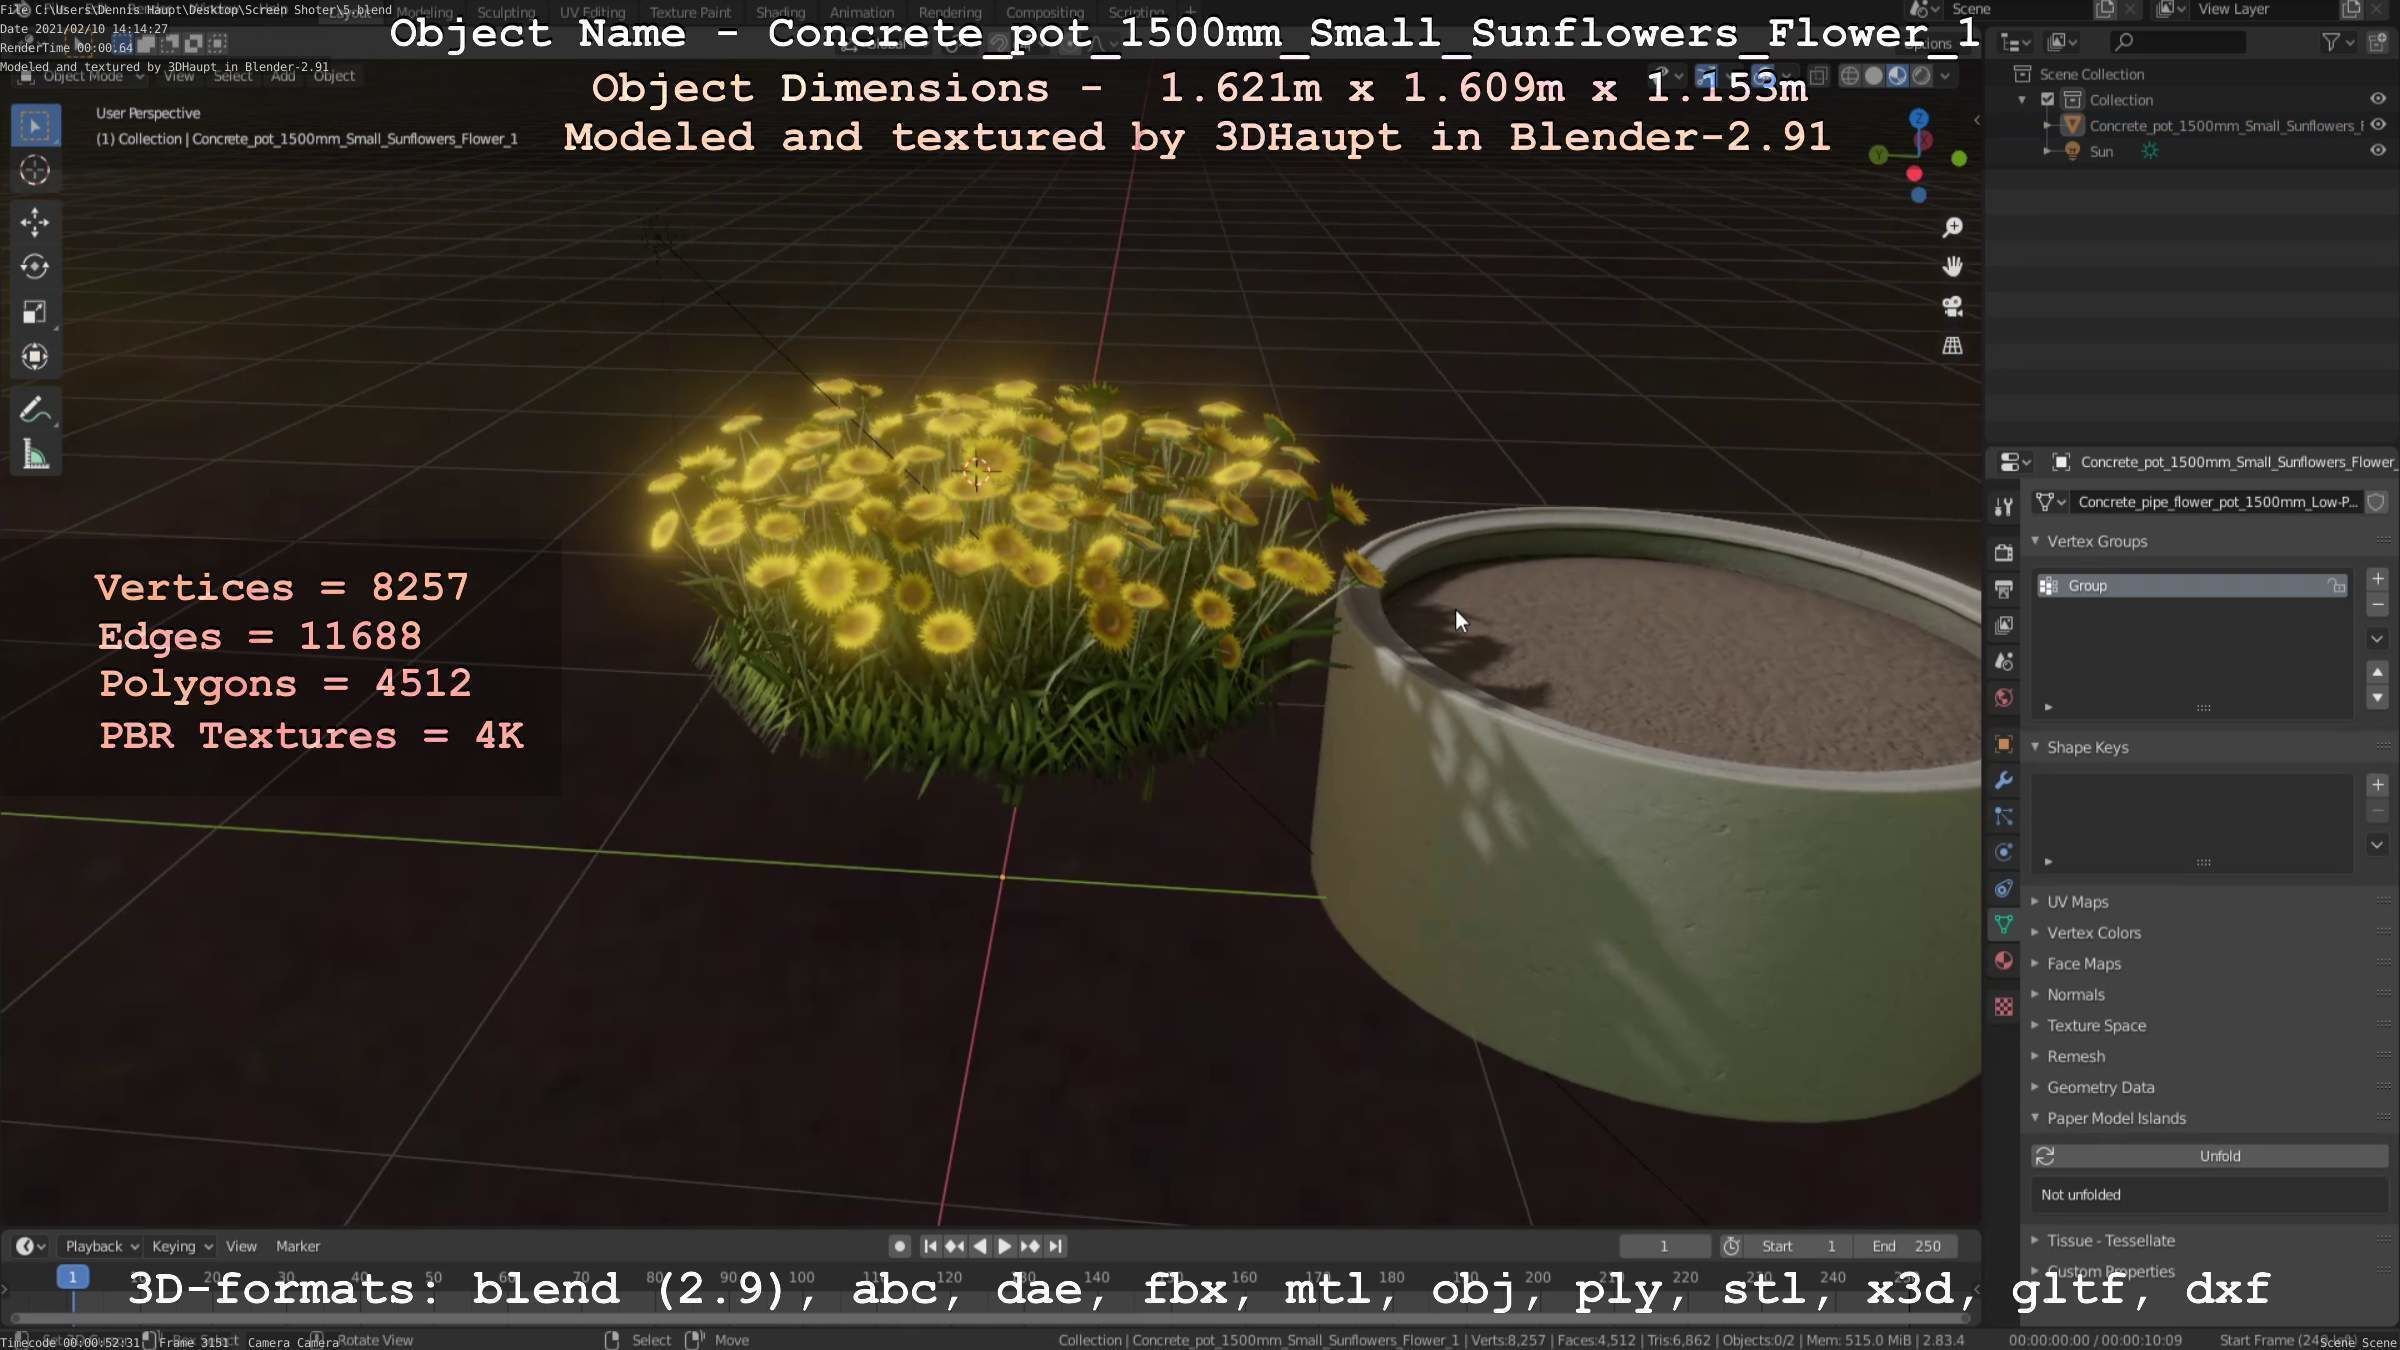
Task: Click the pan view hand icon
Action: [x=1952, y=267]
